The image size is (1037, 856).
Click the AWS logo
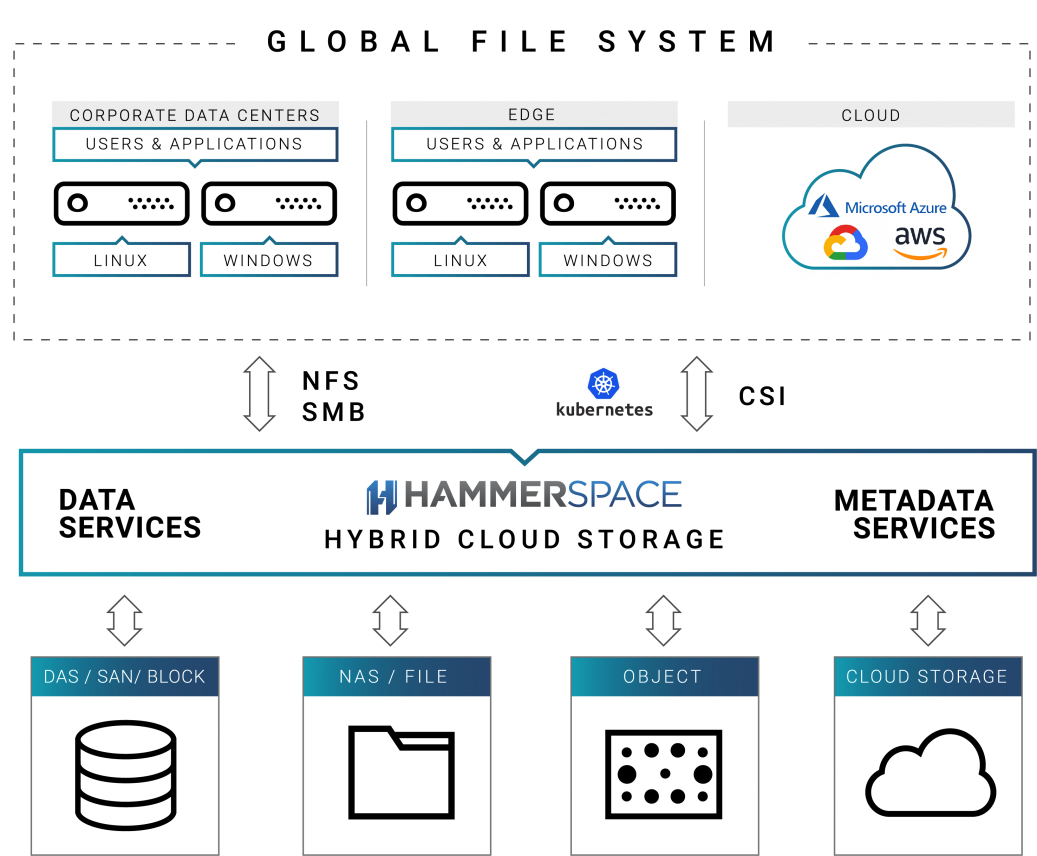pyautogui.click(x=920, y=243)
